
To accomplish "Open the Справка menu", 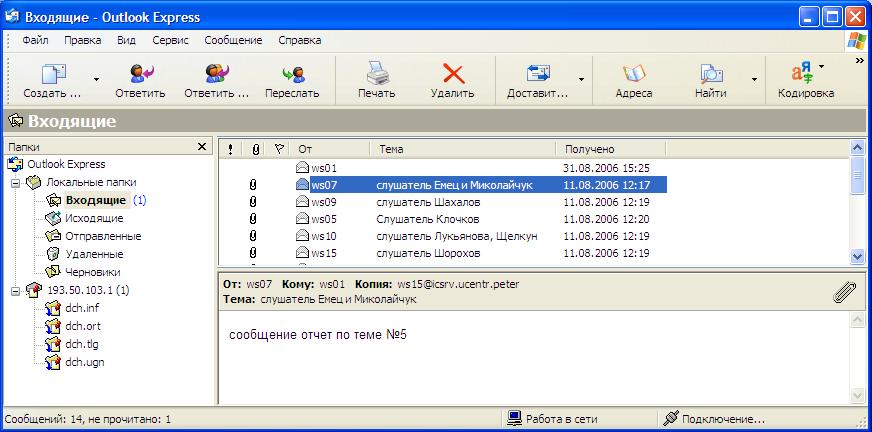I will [x=300, y=40].
